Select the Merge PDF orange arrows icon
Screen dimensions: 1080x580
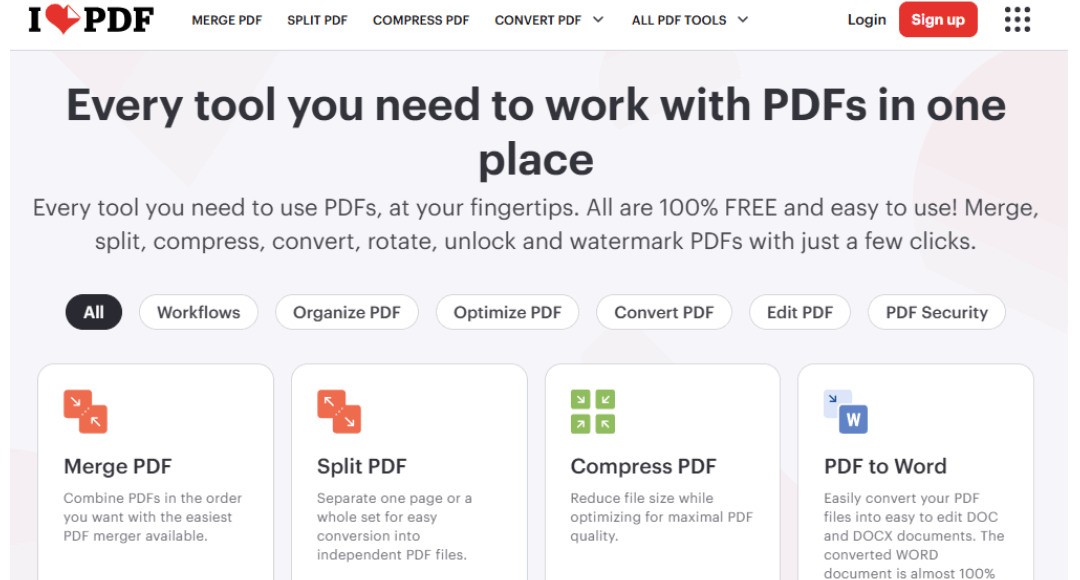86,410
